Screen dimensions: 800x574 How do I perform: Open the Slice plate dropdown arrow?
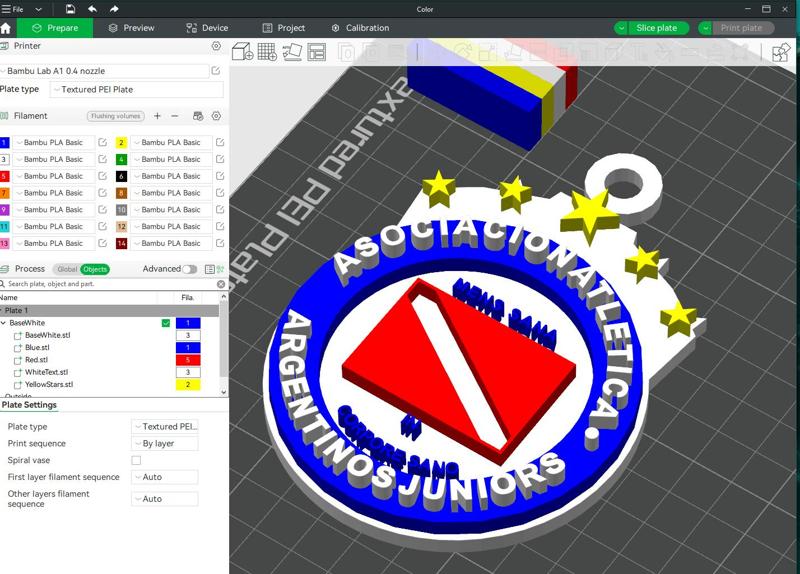[x=621, y=28]
